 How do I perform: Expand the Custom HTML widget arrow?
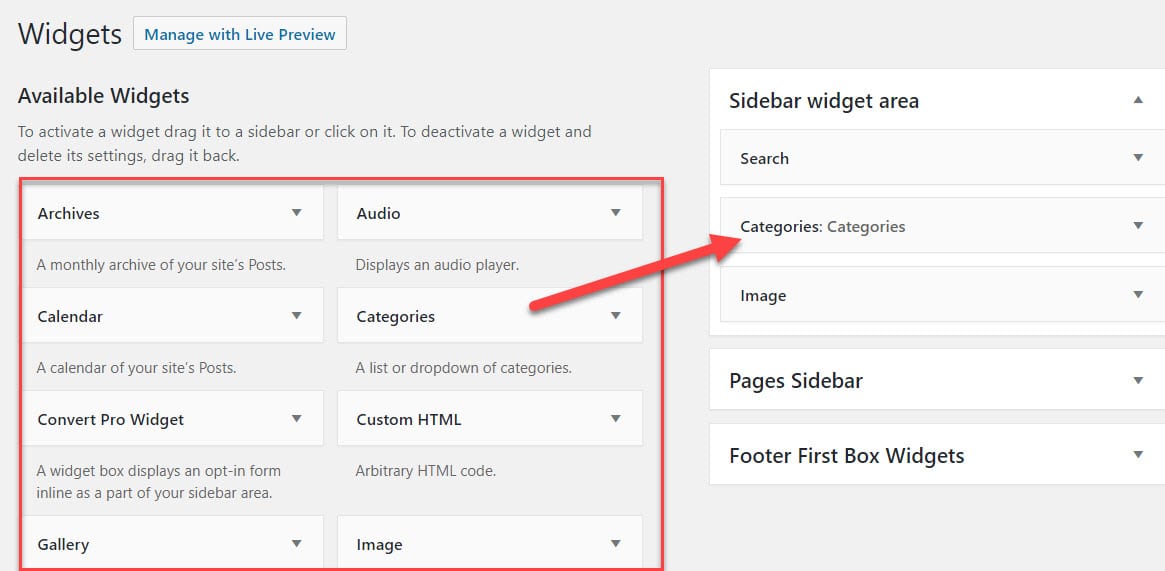(x=615, y=419)
